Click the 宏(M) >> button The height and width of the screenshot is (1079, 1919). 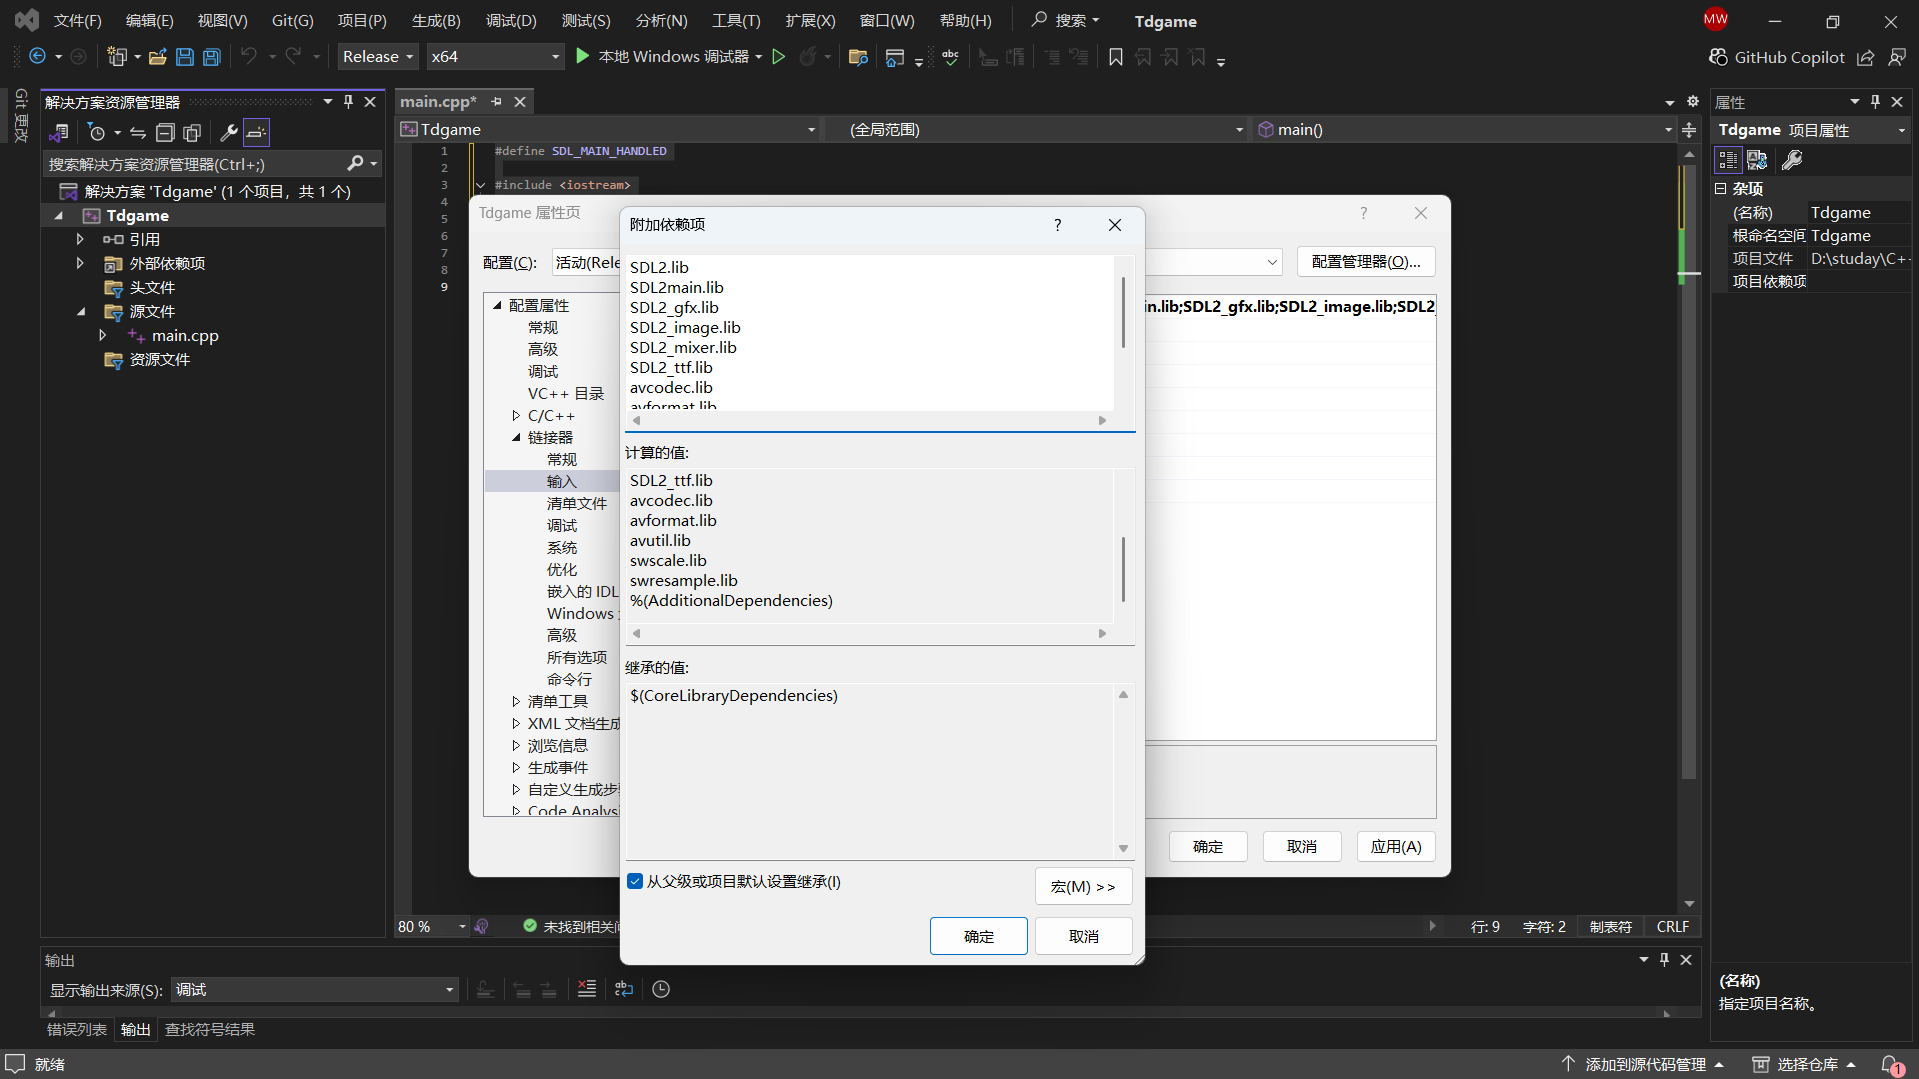click(1083, 886)
